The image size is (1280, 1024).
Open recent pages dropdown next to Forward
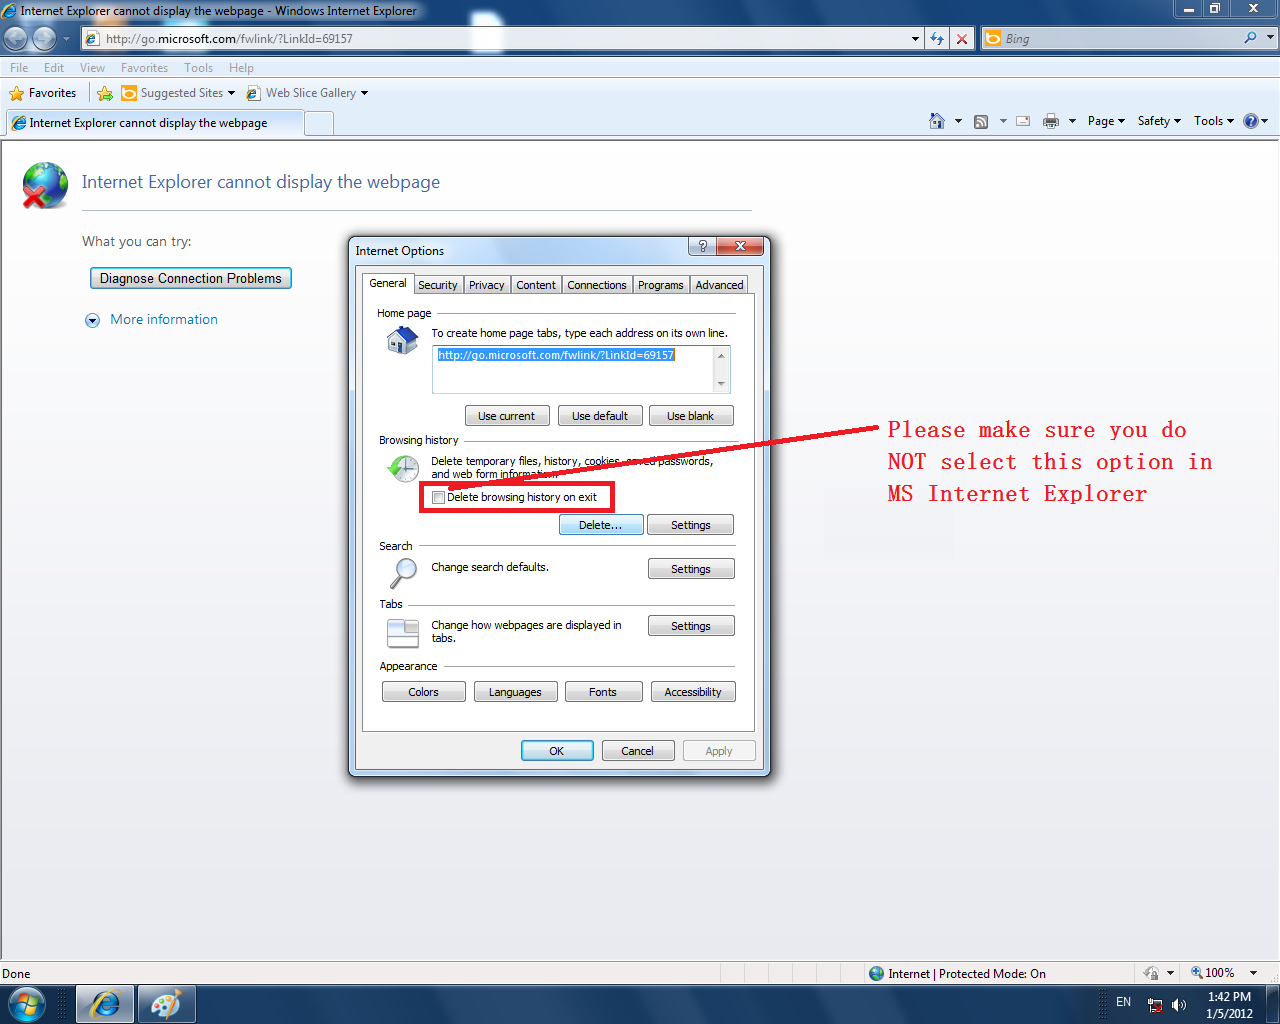66,39
